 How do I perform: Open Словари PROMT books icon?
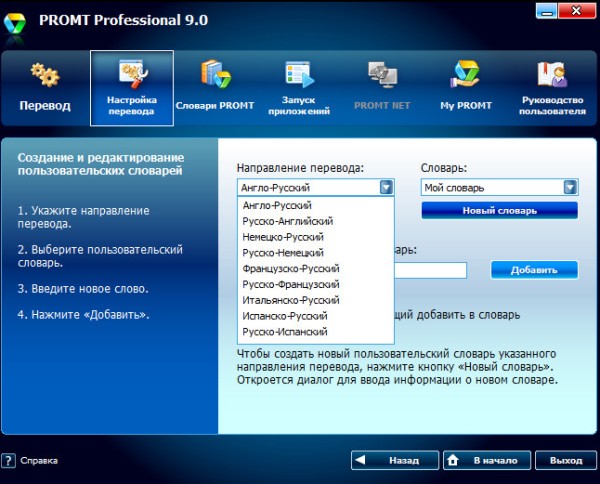(x=216, y=76)
